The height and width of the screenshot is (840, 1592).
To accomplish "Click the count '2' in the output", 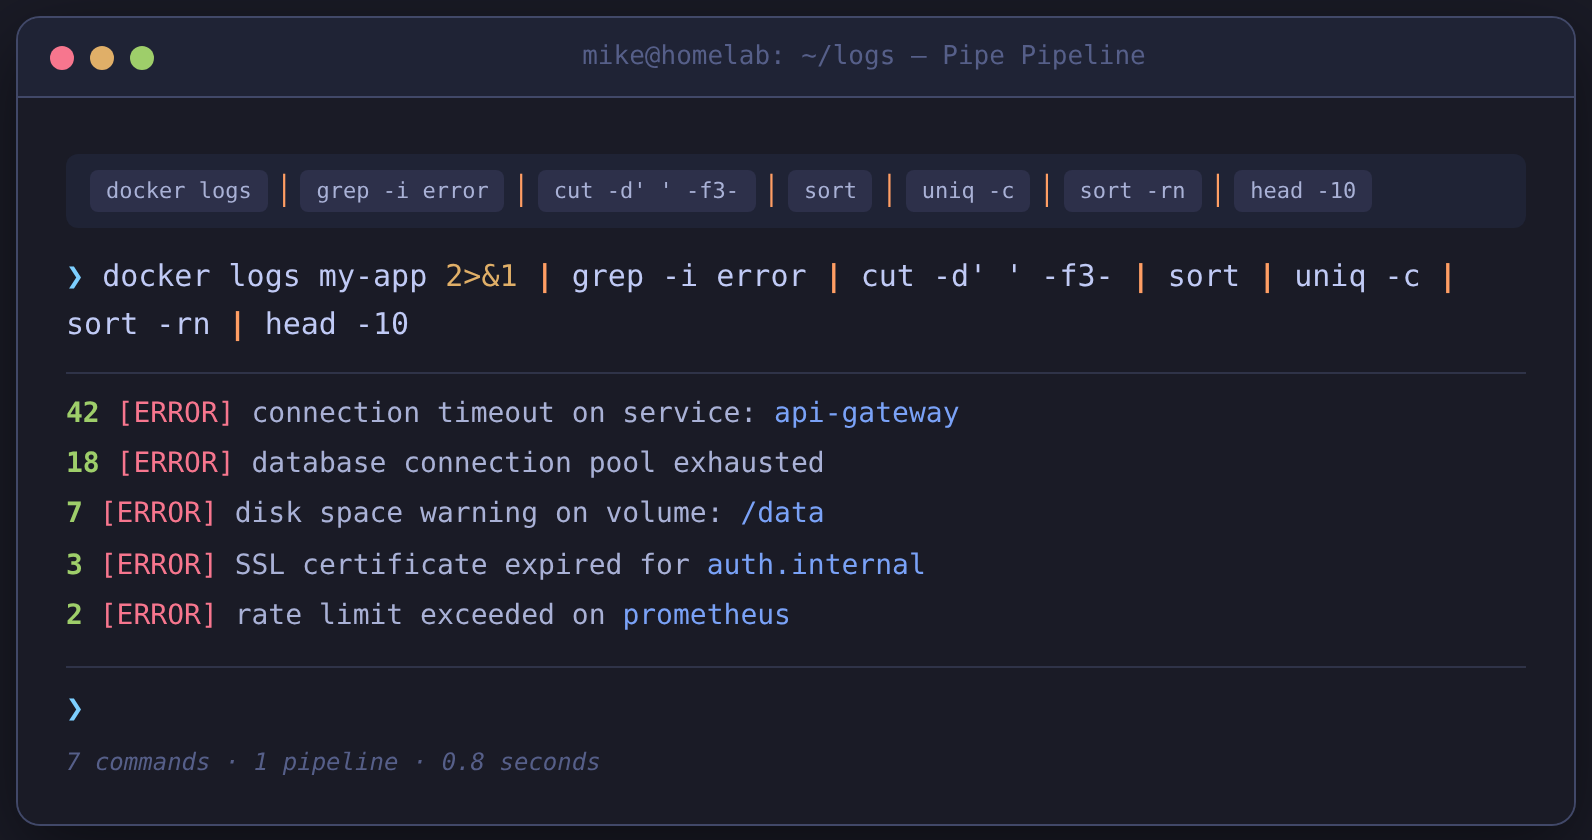I will point(74,615).
